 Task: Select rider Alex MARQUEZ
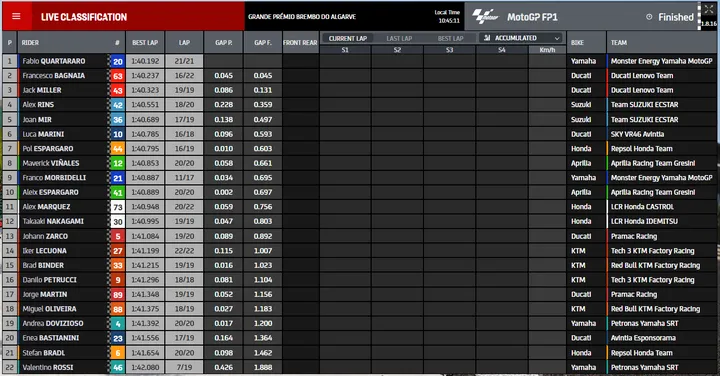(46, 207)
